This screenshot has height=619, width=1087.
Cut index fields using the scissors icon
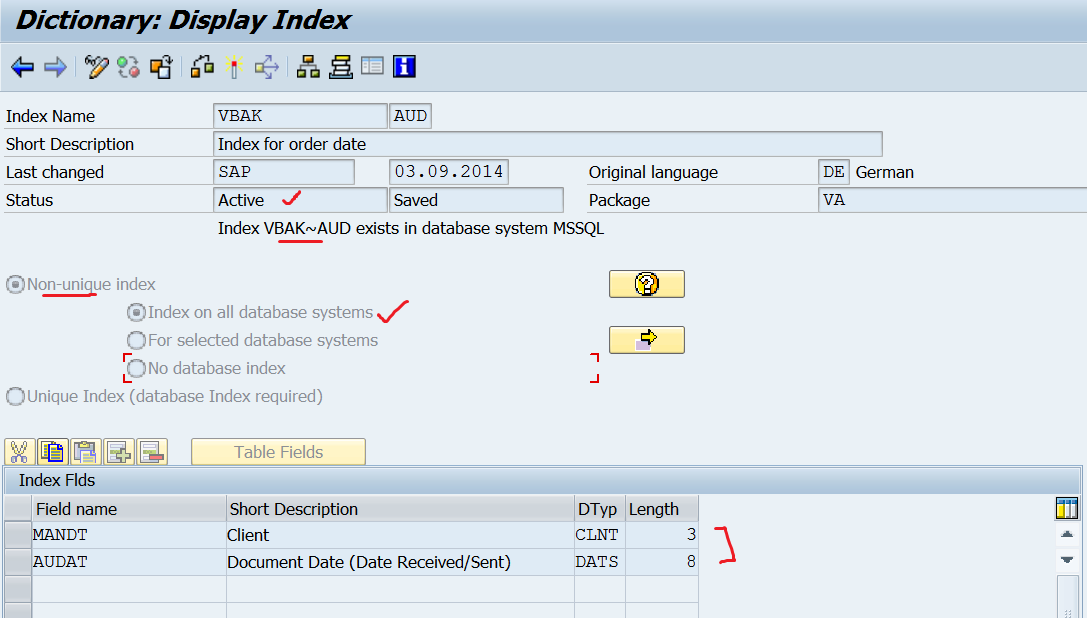click(18, 451)
